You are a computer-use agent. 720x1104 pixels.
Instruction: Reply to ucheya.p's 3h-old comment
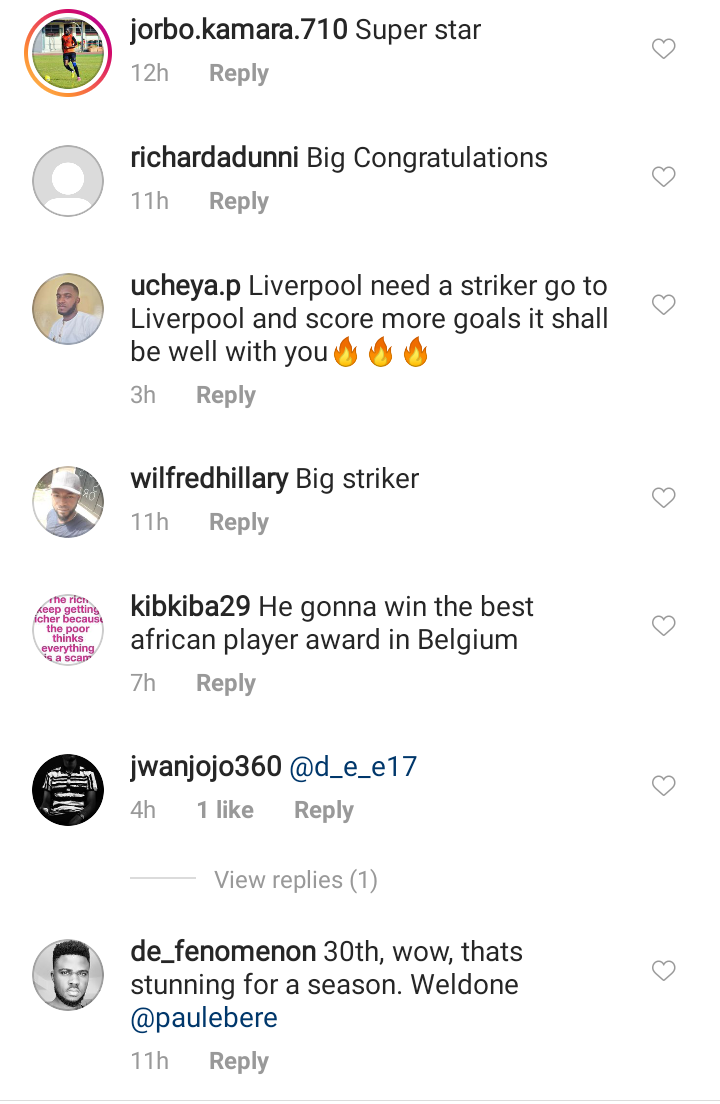click(x=225, y=395)
